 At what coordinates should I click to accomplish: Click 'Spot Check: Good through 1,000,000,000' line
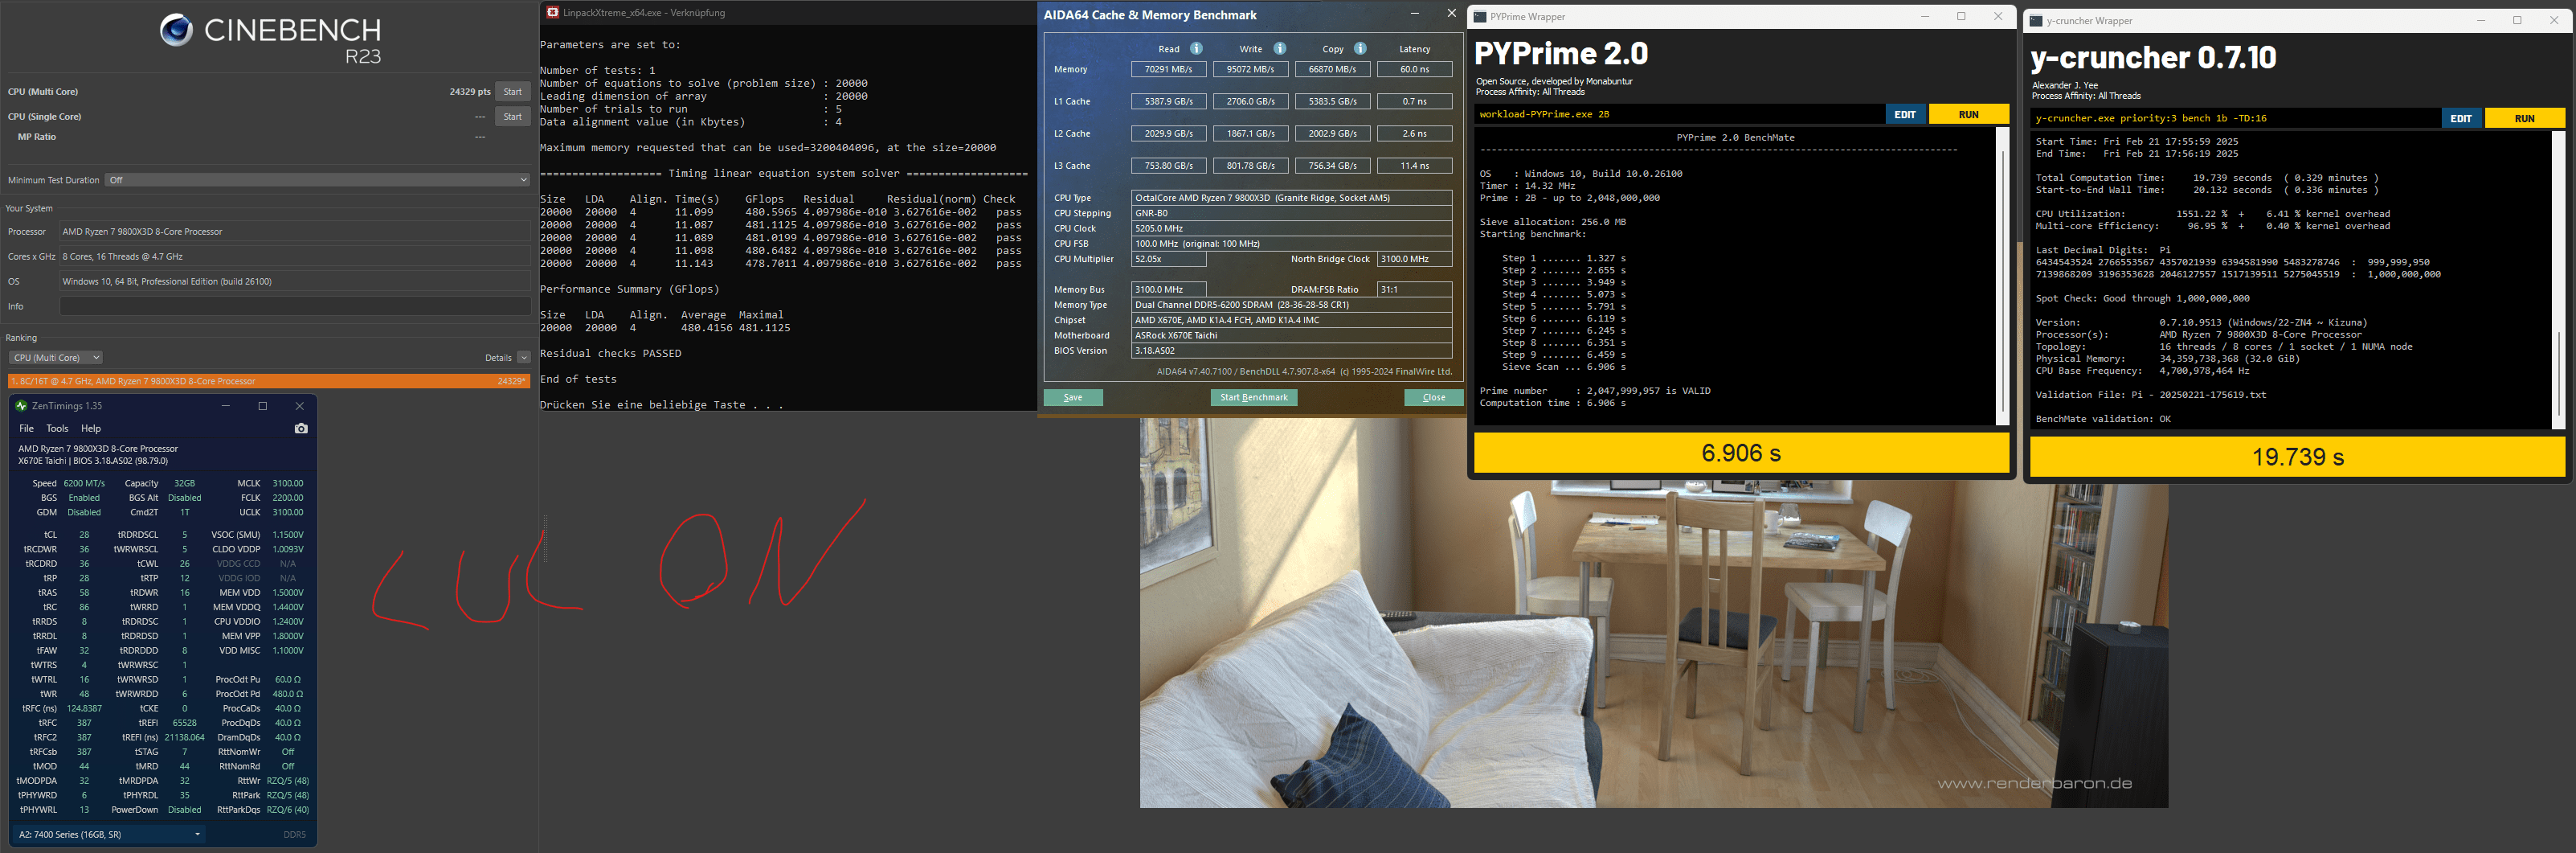tap(2142, 299)
